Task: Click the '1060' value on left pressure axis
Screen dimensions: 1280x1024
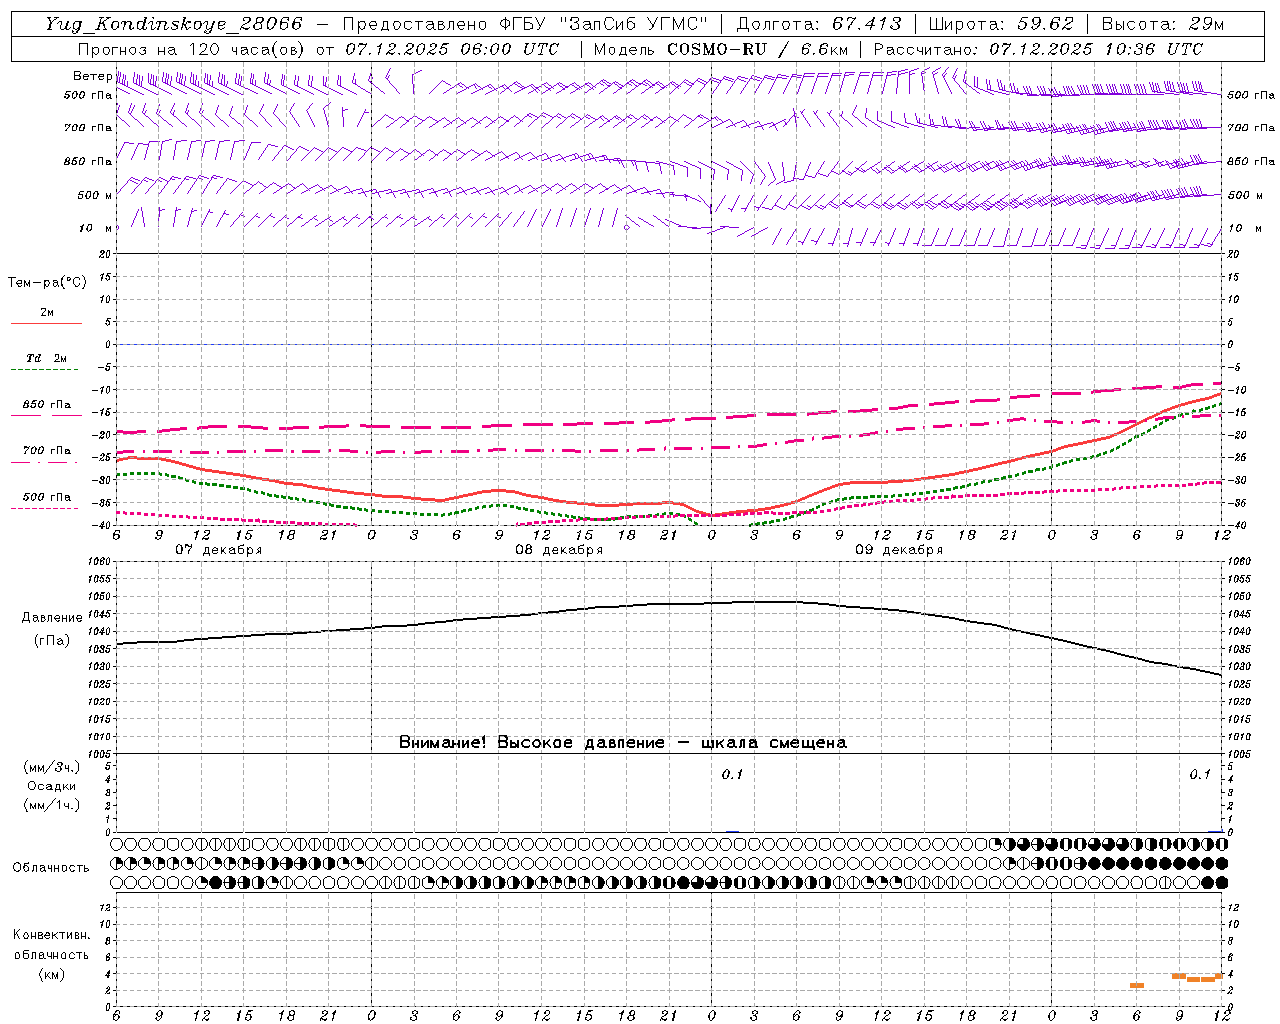Action: pos(98,562)
